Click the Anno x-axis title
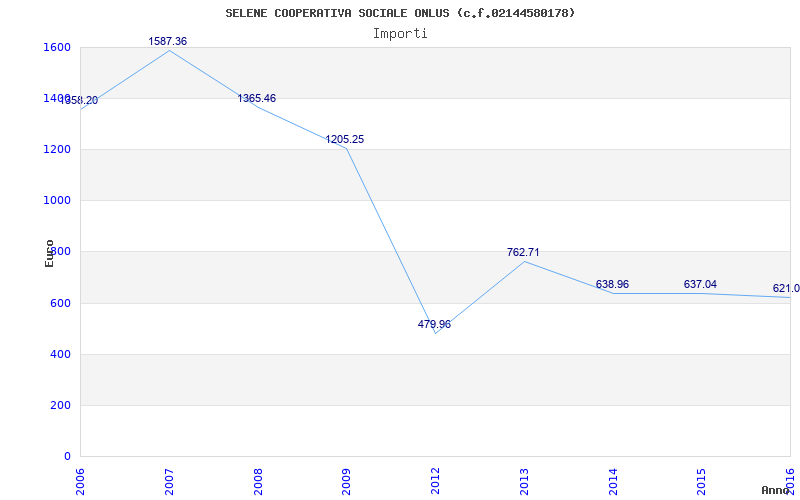800x500 pixels. [775, 490]
